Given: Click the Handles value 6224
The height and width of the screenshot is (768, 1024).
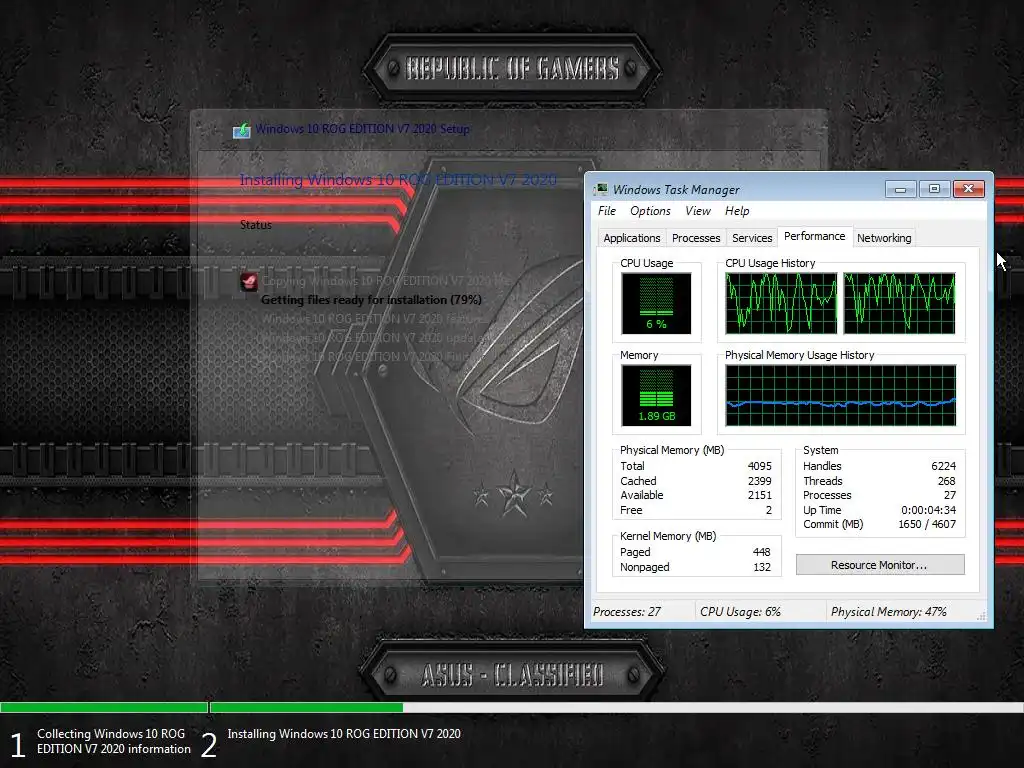Looking at the screenshot, I should pyautogui.click(x=943, y=466).
